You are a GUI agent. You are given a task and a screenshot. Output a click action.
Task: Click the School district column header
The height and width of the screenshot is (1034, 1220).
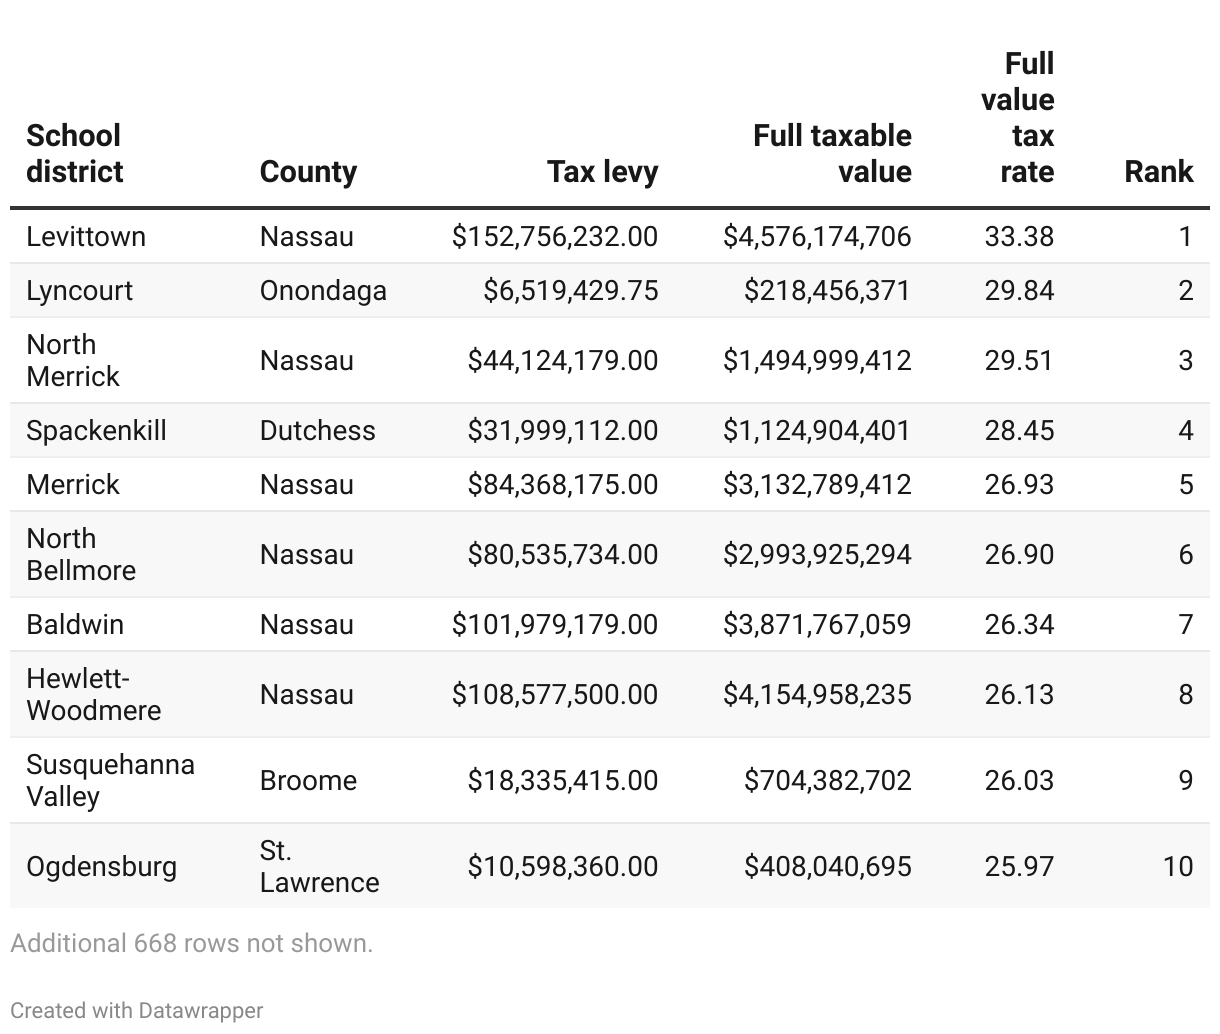[74, 153]
